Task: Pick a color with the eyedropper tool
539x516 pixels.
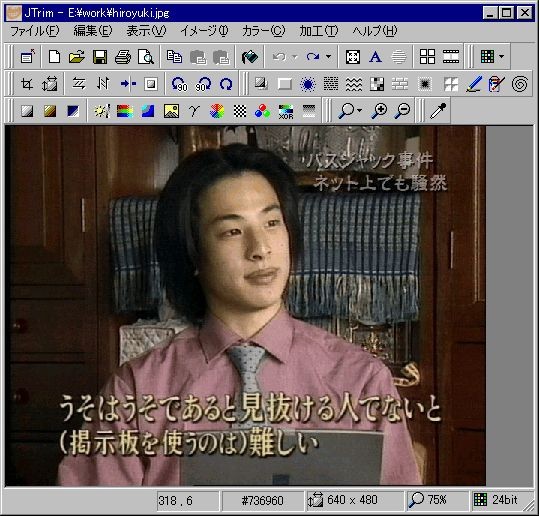Action: (x=438, y=111)
